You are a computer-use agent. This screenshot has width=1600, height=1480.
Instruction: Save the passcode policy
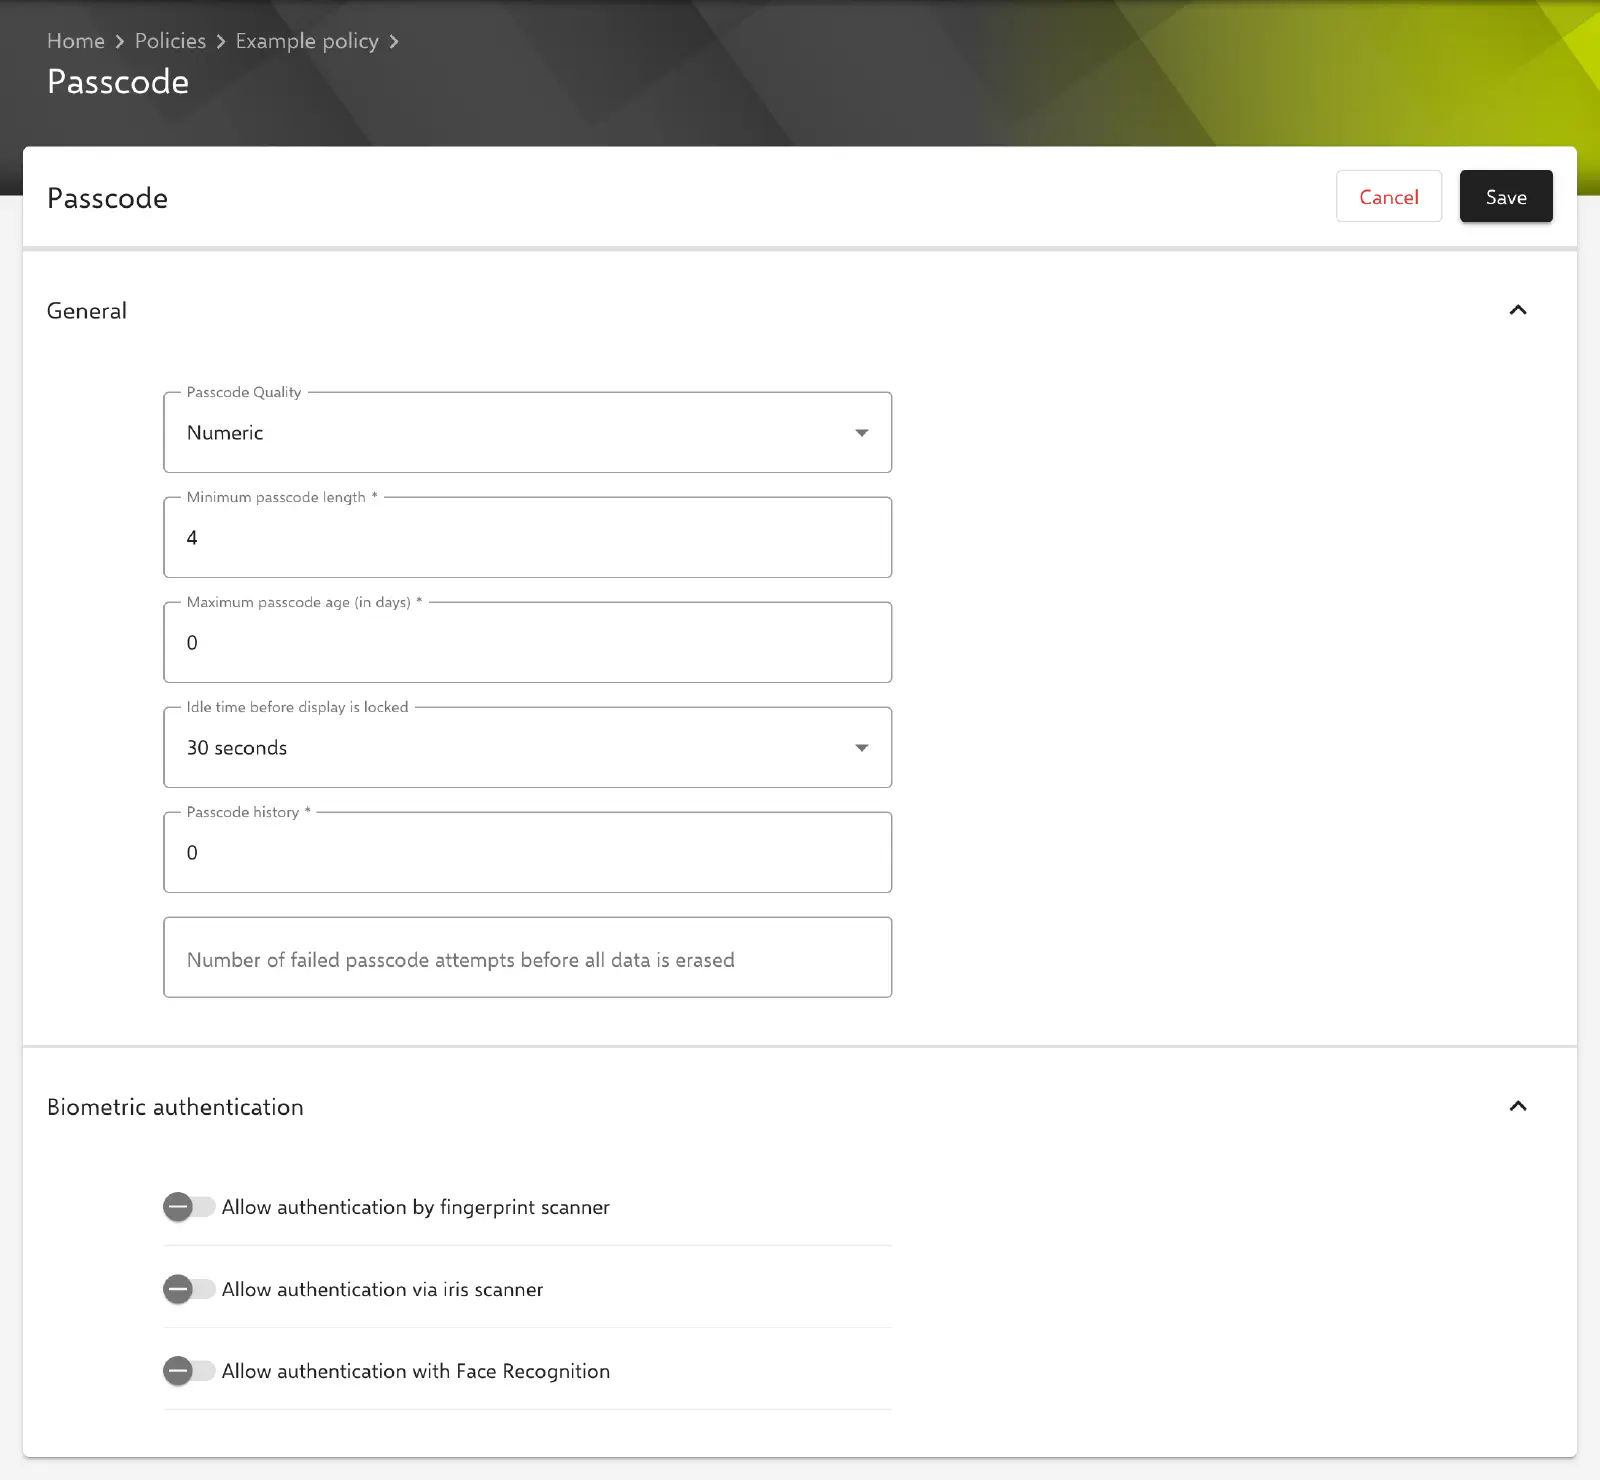point(1506,196)
